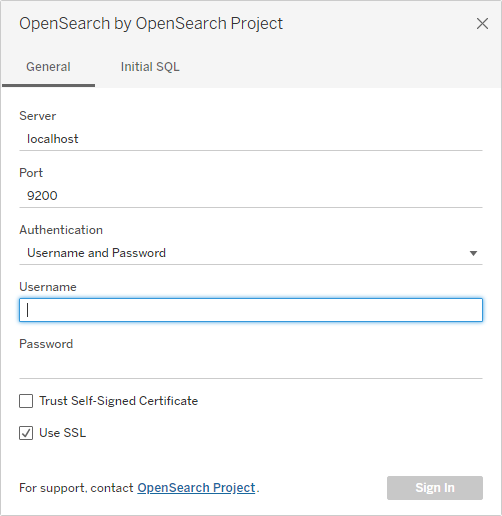Uncheck the Use SSL checkbox

(26, 433)
